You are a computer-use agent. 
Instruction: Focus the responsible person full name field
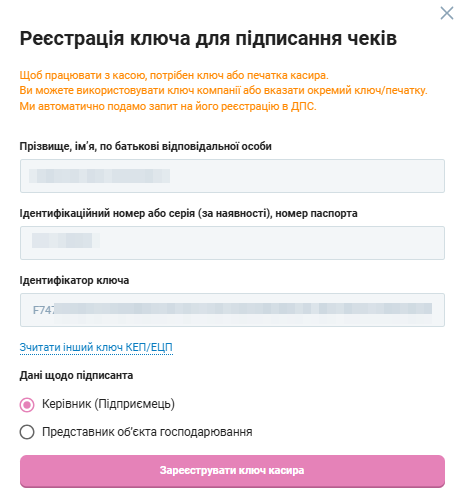[232, 176]
